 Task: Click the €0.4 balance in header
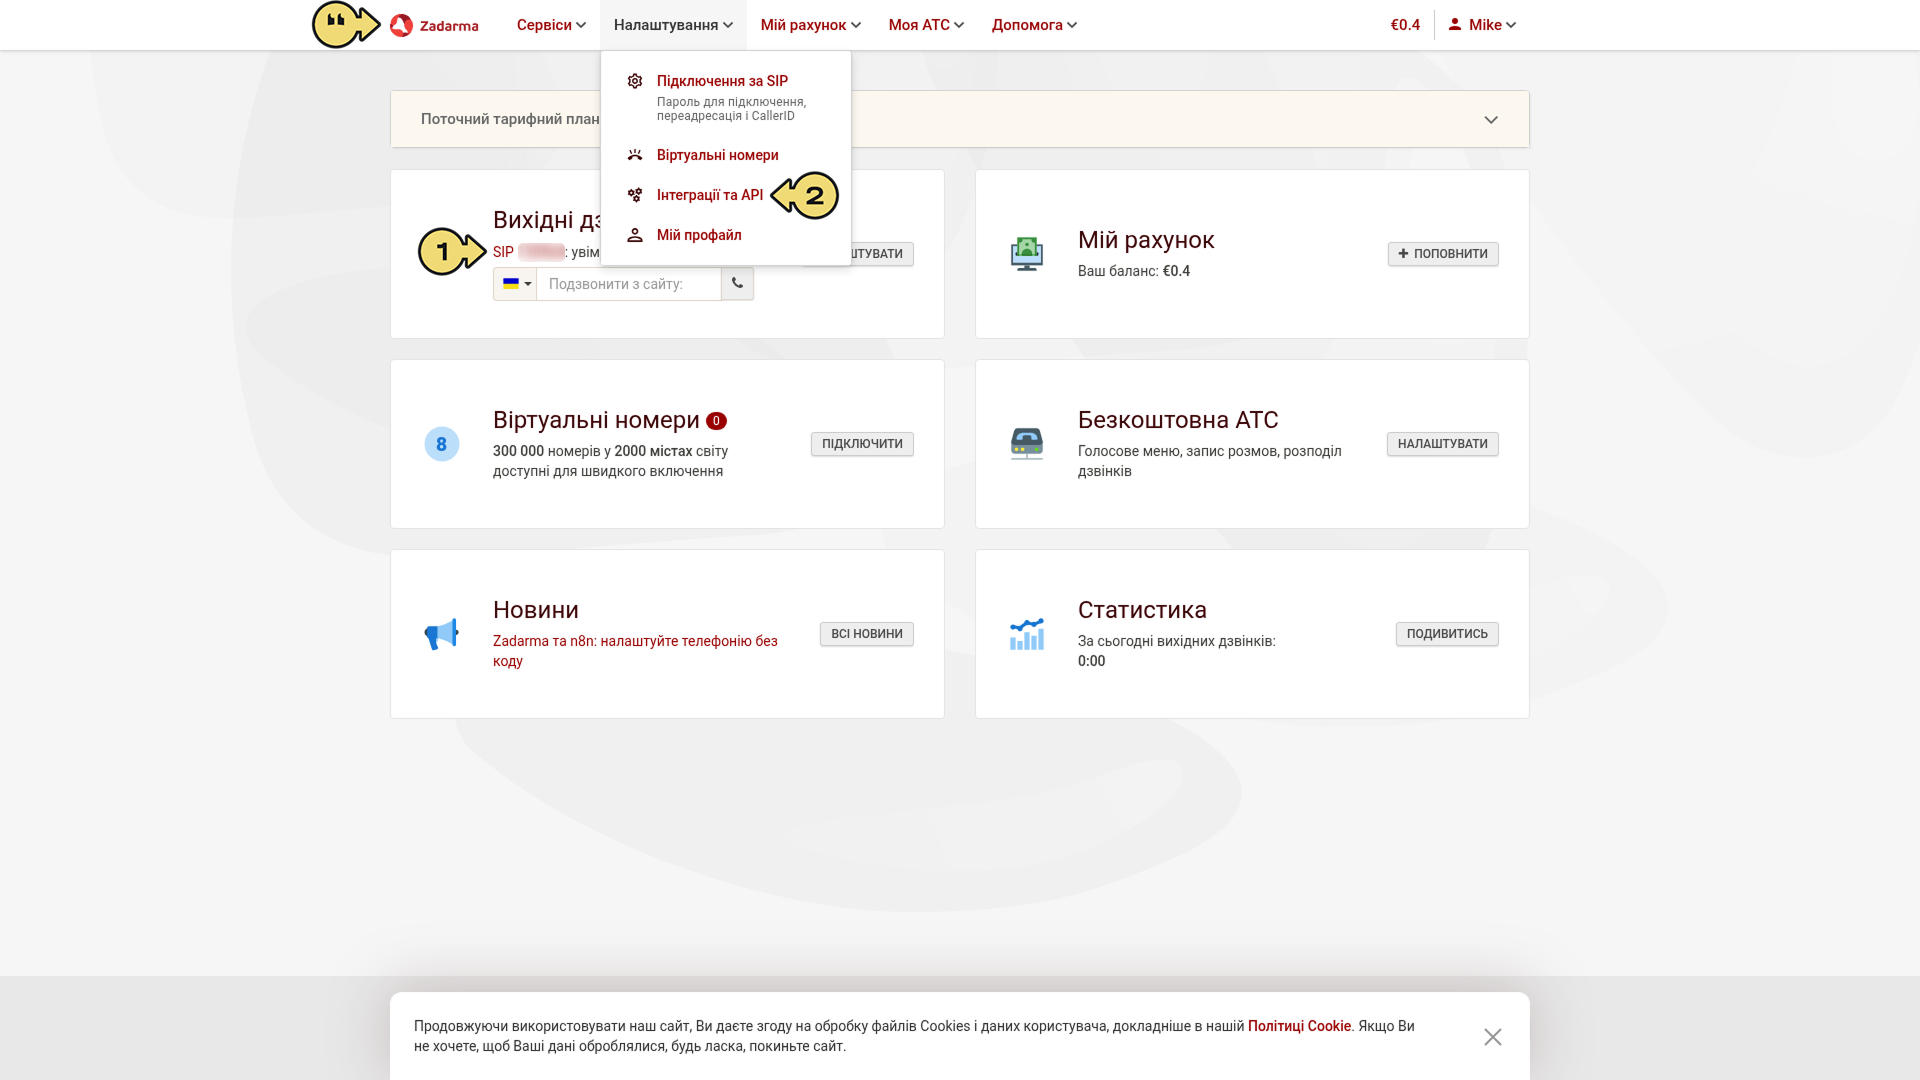1405,25
